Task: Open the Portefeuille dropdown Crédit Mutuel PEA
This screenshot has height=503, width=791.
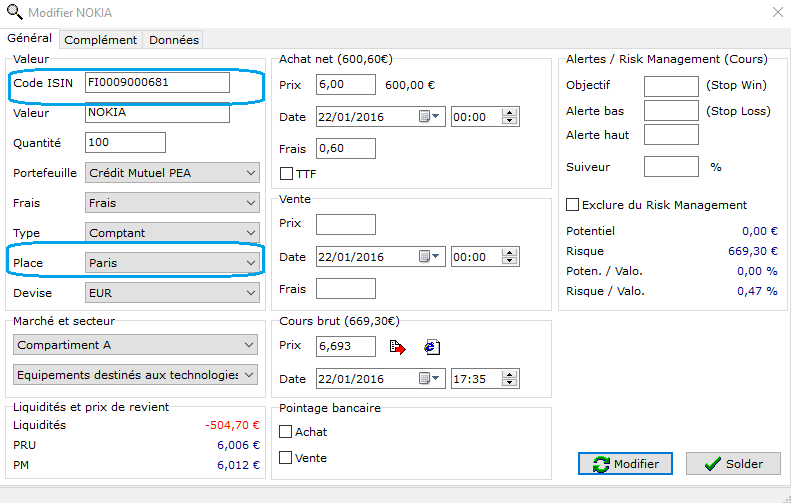Action: coord(172,173)
